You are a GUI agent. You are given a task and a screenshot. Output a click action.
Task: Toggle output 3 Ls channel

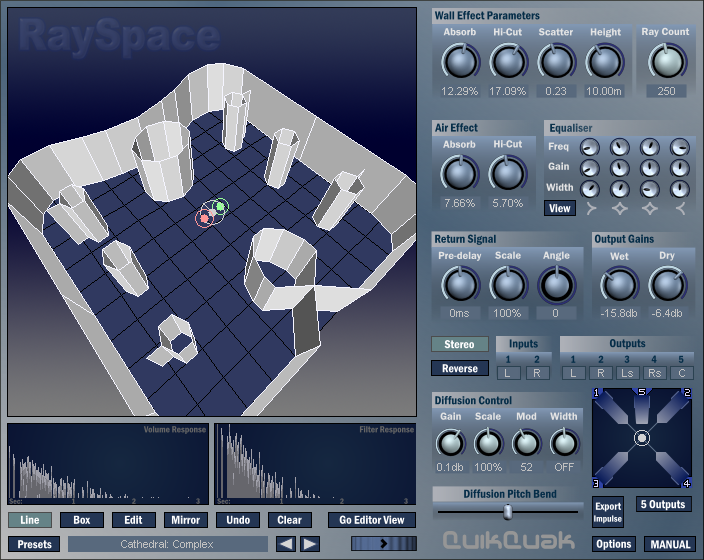627,373
